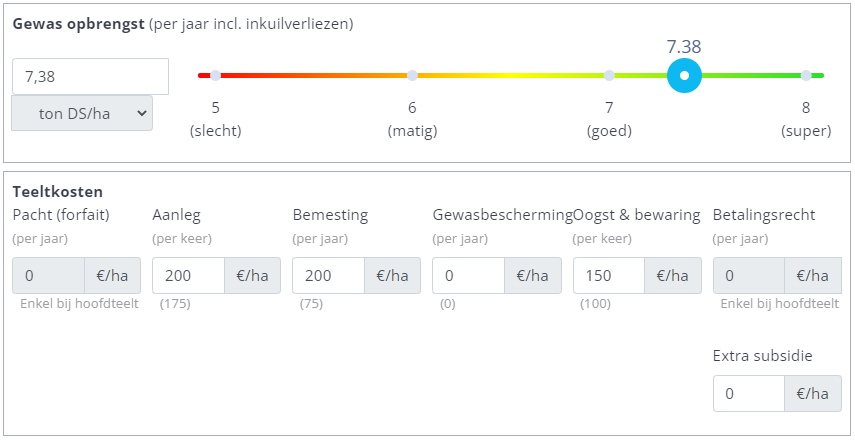
Task: Open the ton DS/ha unit dropdown
Action: tap(82, 114)
